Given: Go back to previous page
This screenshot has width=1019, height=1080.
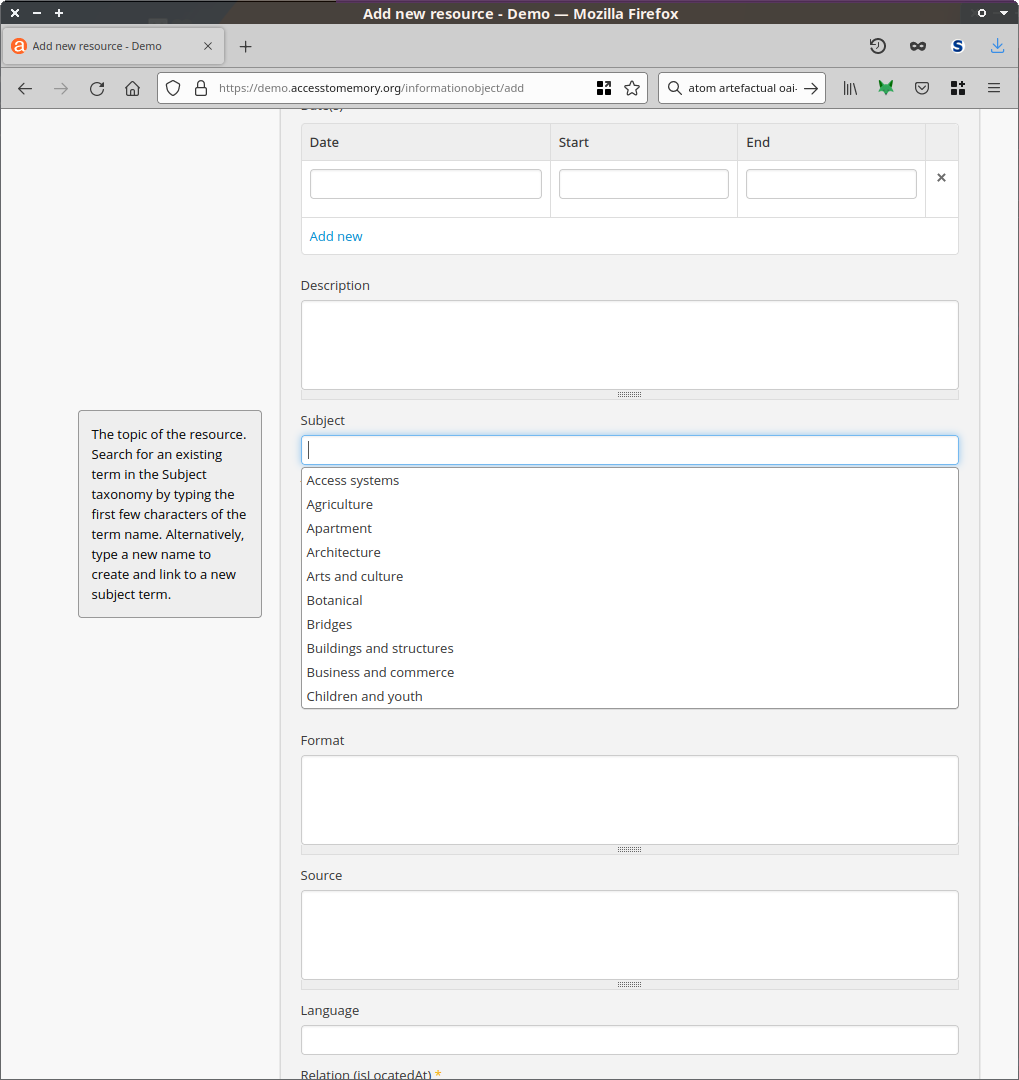Looking at the screenshot, I should [25, 88].
